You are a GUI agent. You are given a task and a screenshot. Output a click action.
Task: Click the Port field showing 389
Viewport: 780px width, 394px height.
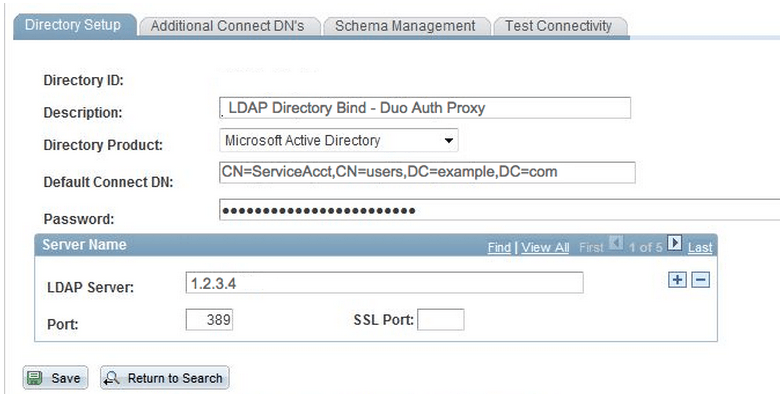(x=209, y=319)
